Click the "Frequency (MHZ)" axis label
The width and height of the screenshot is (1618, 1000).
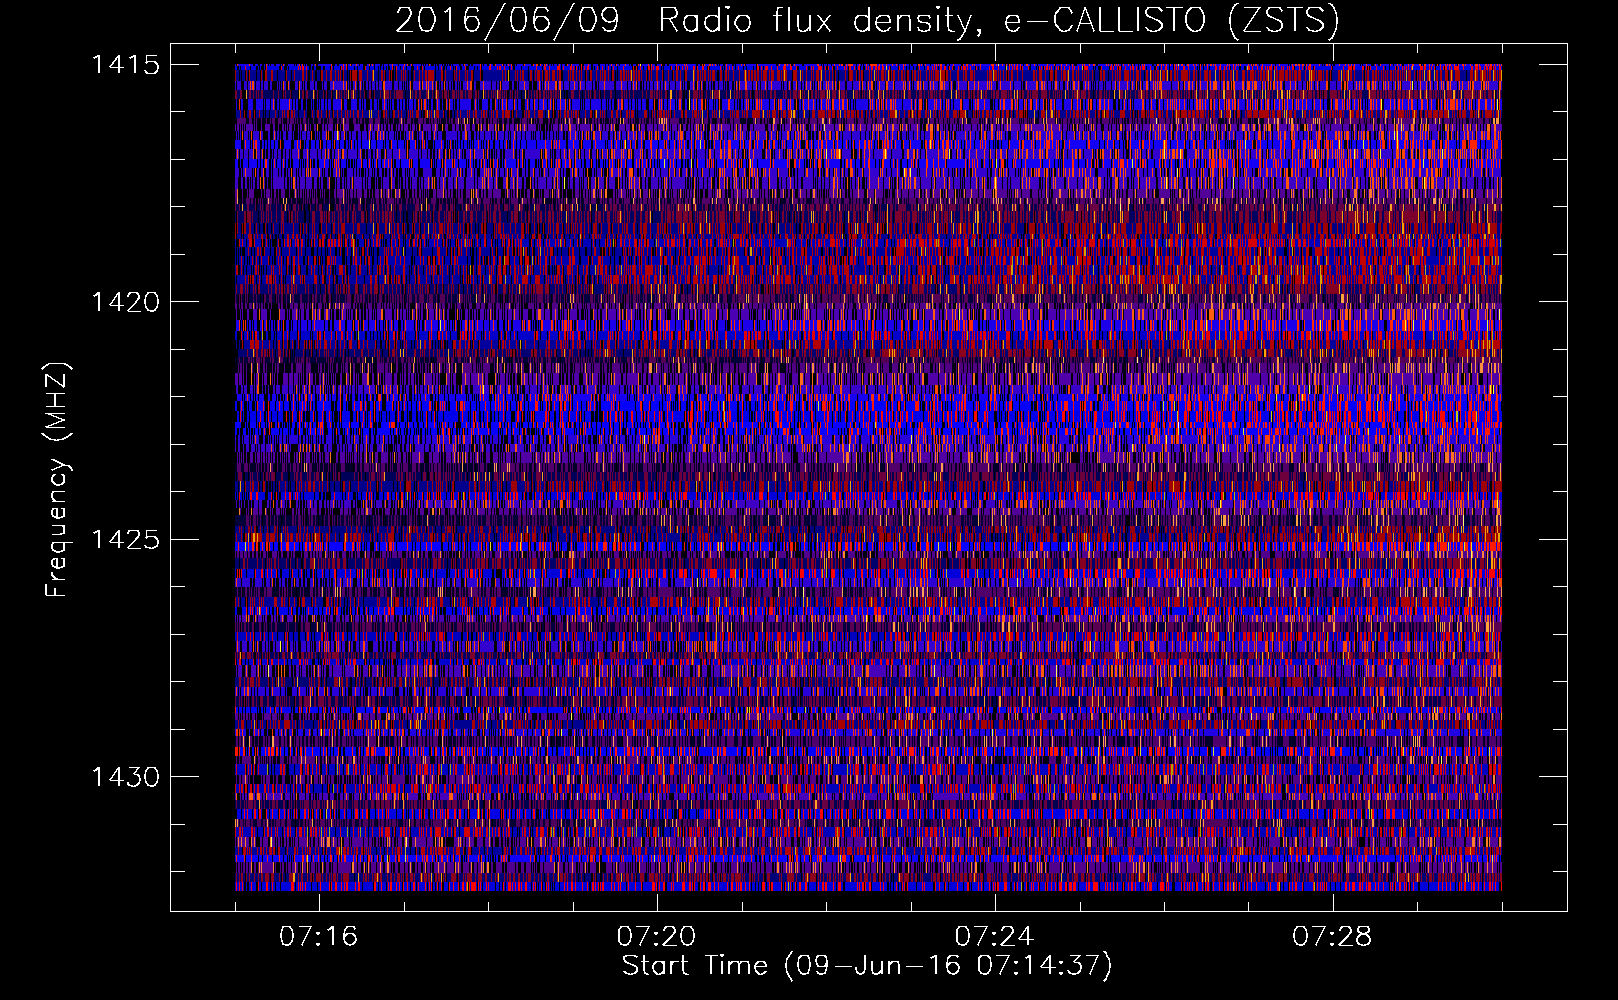click(x=58, y=479)
